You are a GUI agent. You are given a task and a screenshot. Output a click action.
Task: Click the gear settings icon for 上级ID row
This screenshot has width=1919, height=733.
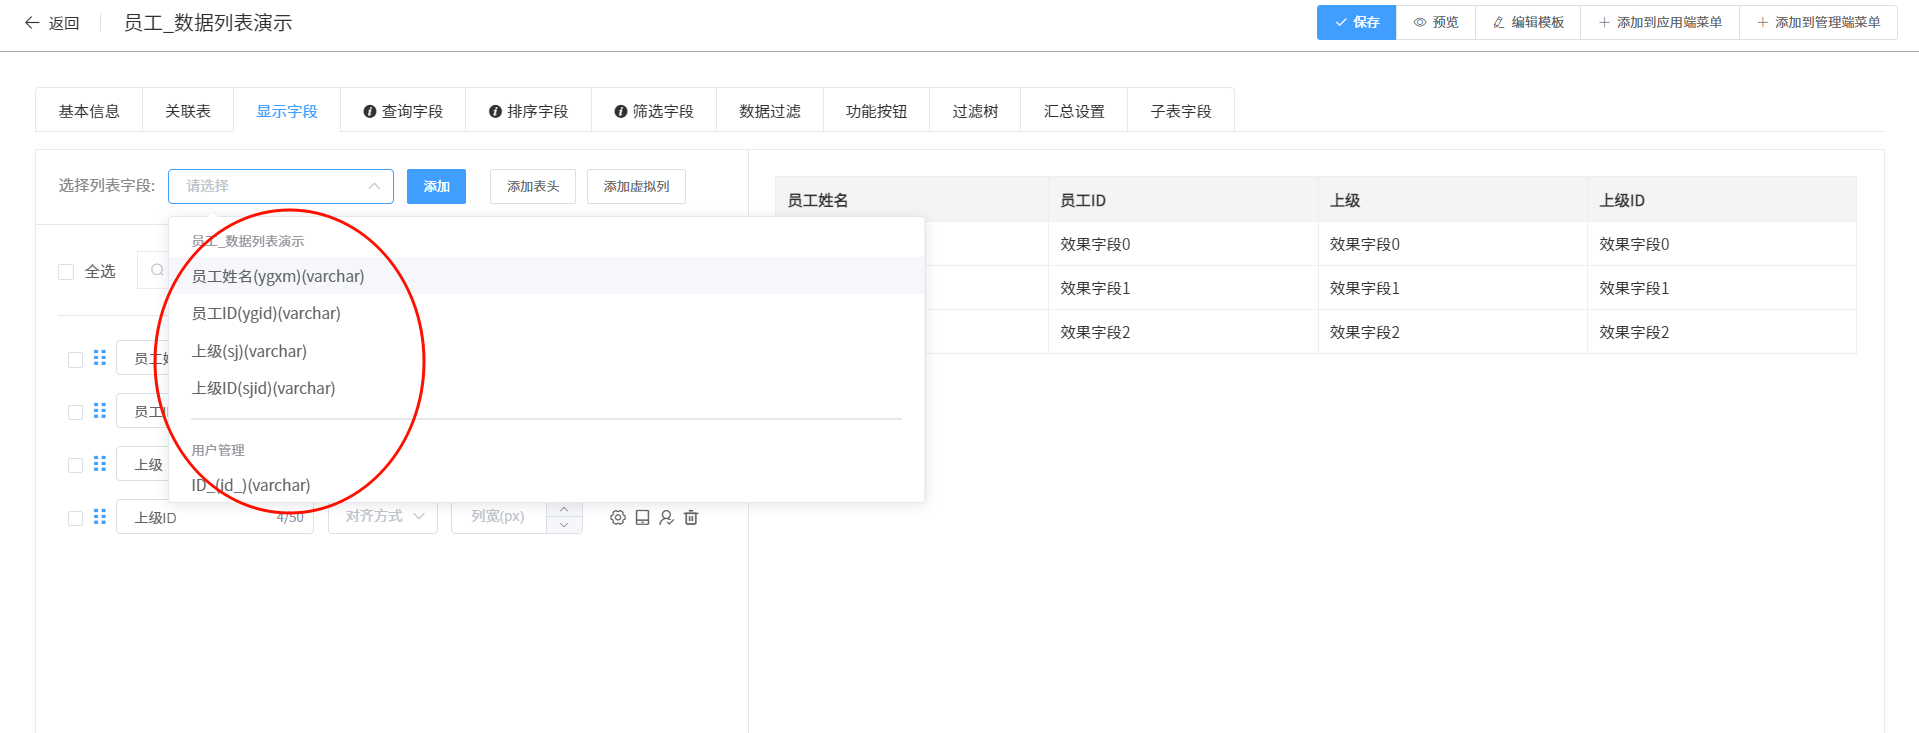click(618, 517)
